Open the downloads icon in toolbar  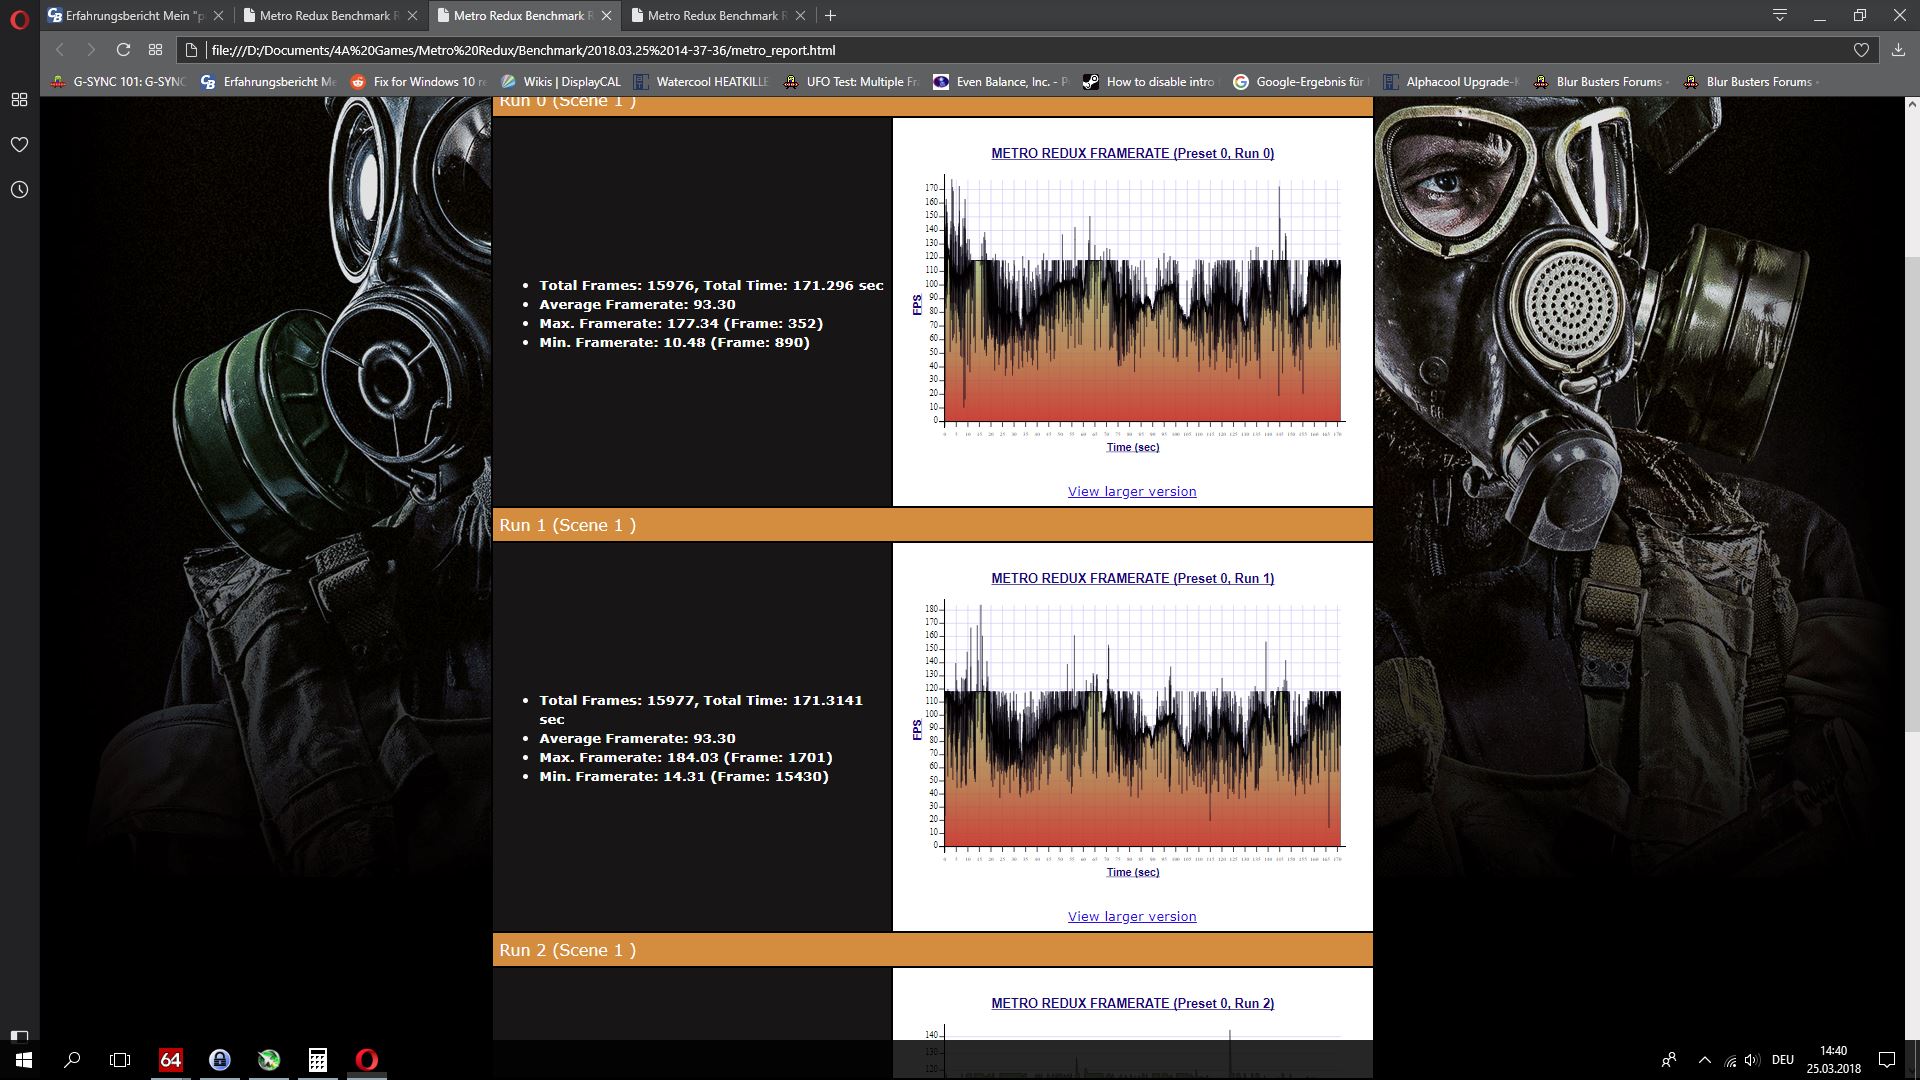pos(1898,50)
